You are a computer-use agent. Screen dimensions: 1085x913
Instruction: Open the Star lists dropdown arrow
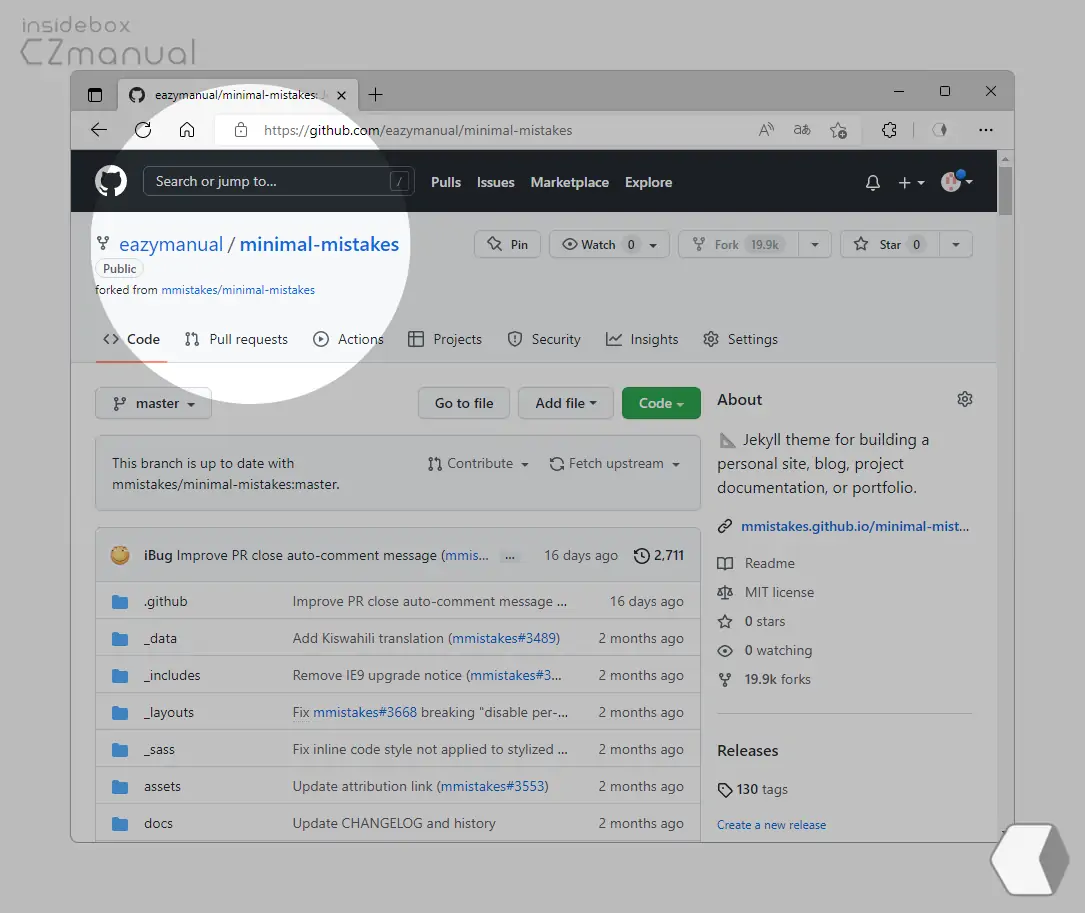[956, 244]
